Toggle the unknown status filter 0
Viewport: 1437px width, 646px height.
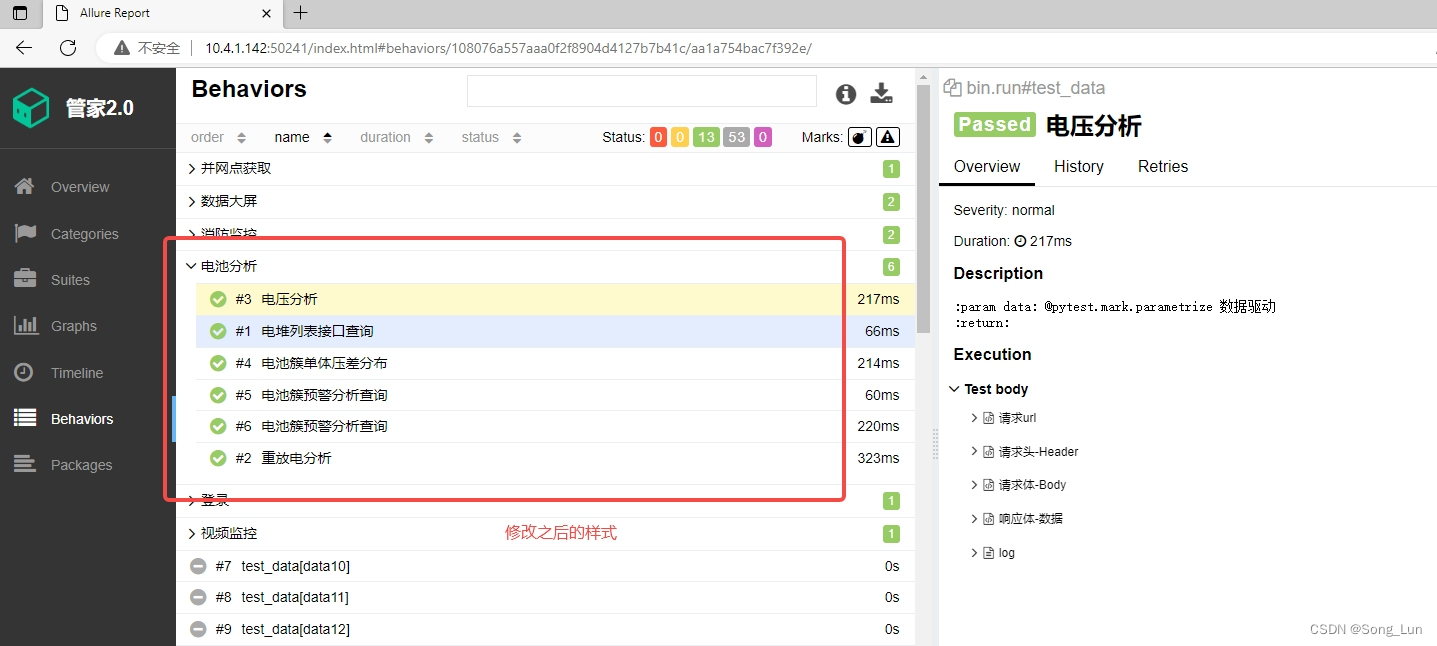click(763, 137)
